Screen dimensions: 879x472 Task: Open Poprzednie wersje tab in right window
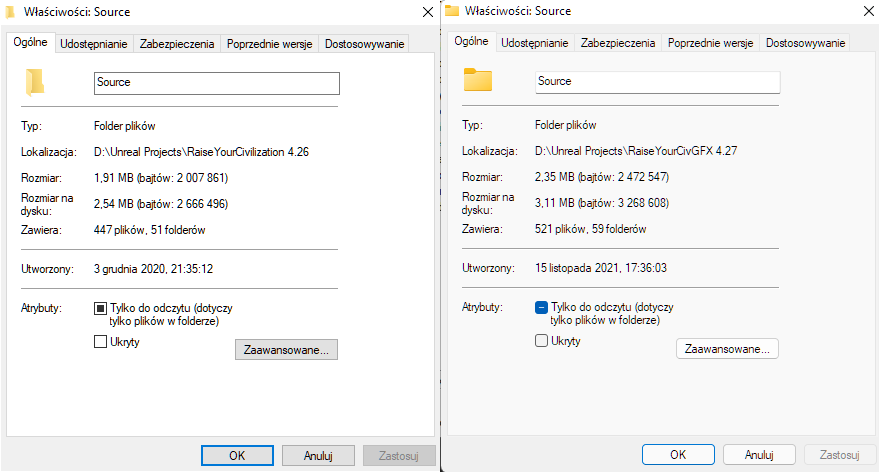[711, 43]
